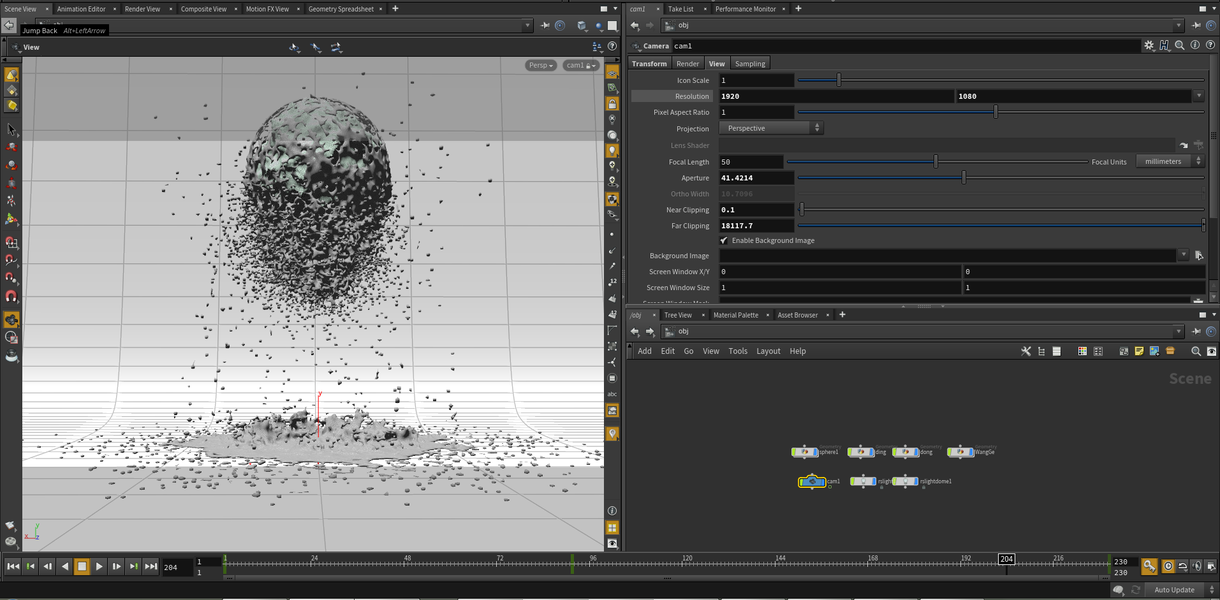
Task: Click the Focal Length slider
Action: pos(936,162)
